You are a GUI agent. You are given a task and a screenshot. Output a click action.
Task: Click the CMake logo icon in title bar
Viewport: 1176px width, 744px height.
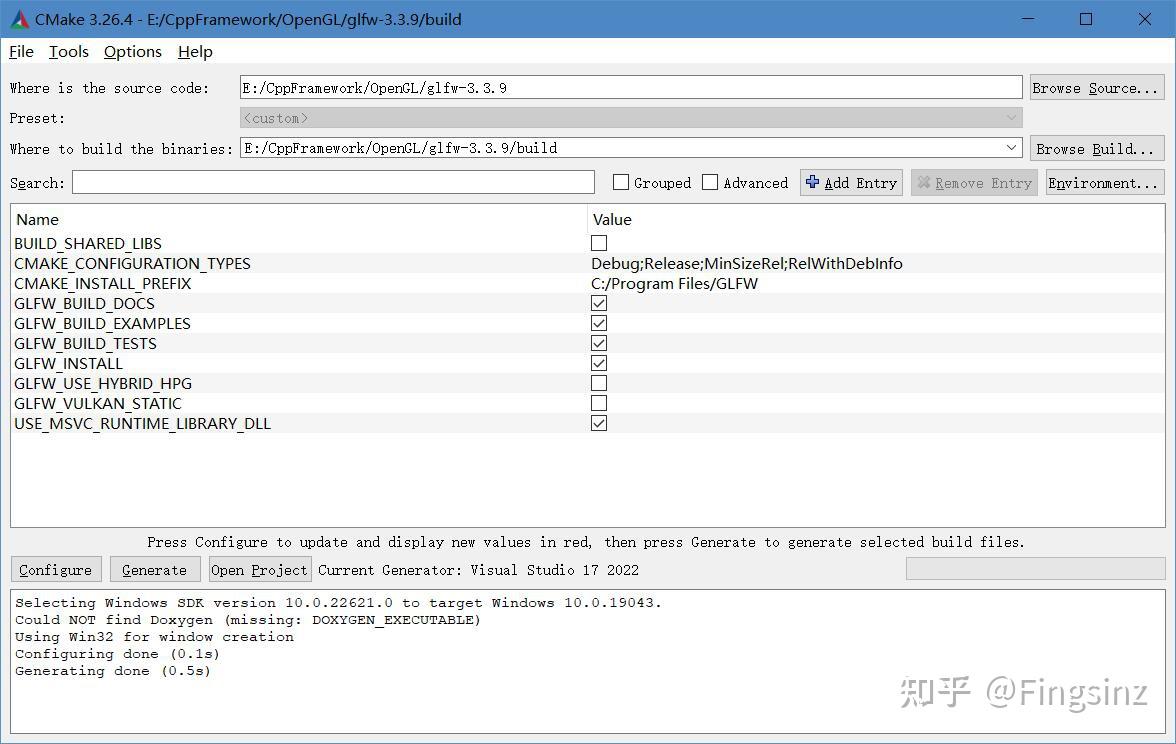pyautogui.click(x=20, y=20)
